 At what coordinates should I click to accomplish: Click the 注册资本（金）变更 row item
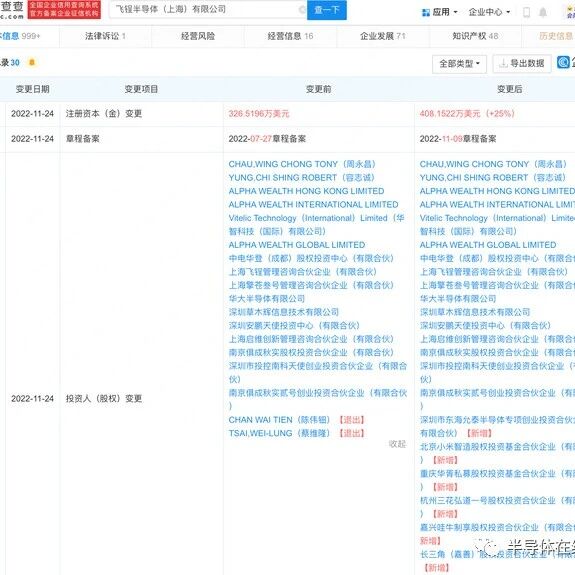pyautogui.click(x=104, y=114)
